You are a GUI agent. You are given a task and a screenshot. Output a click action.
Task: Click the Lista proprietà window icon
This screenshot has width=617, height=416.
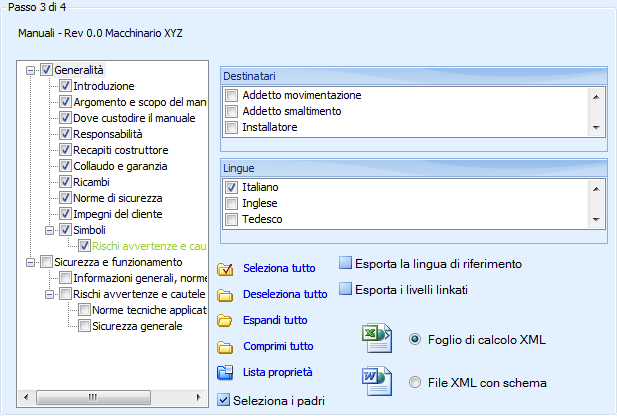(x=225, y=372)
